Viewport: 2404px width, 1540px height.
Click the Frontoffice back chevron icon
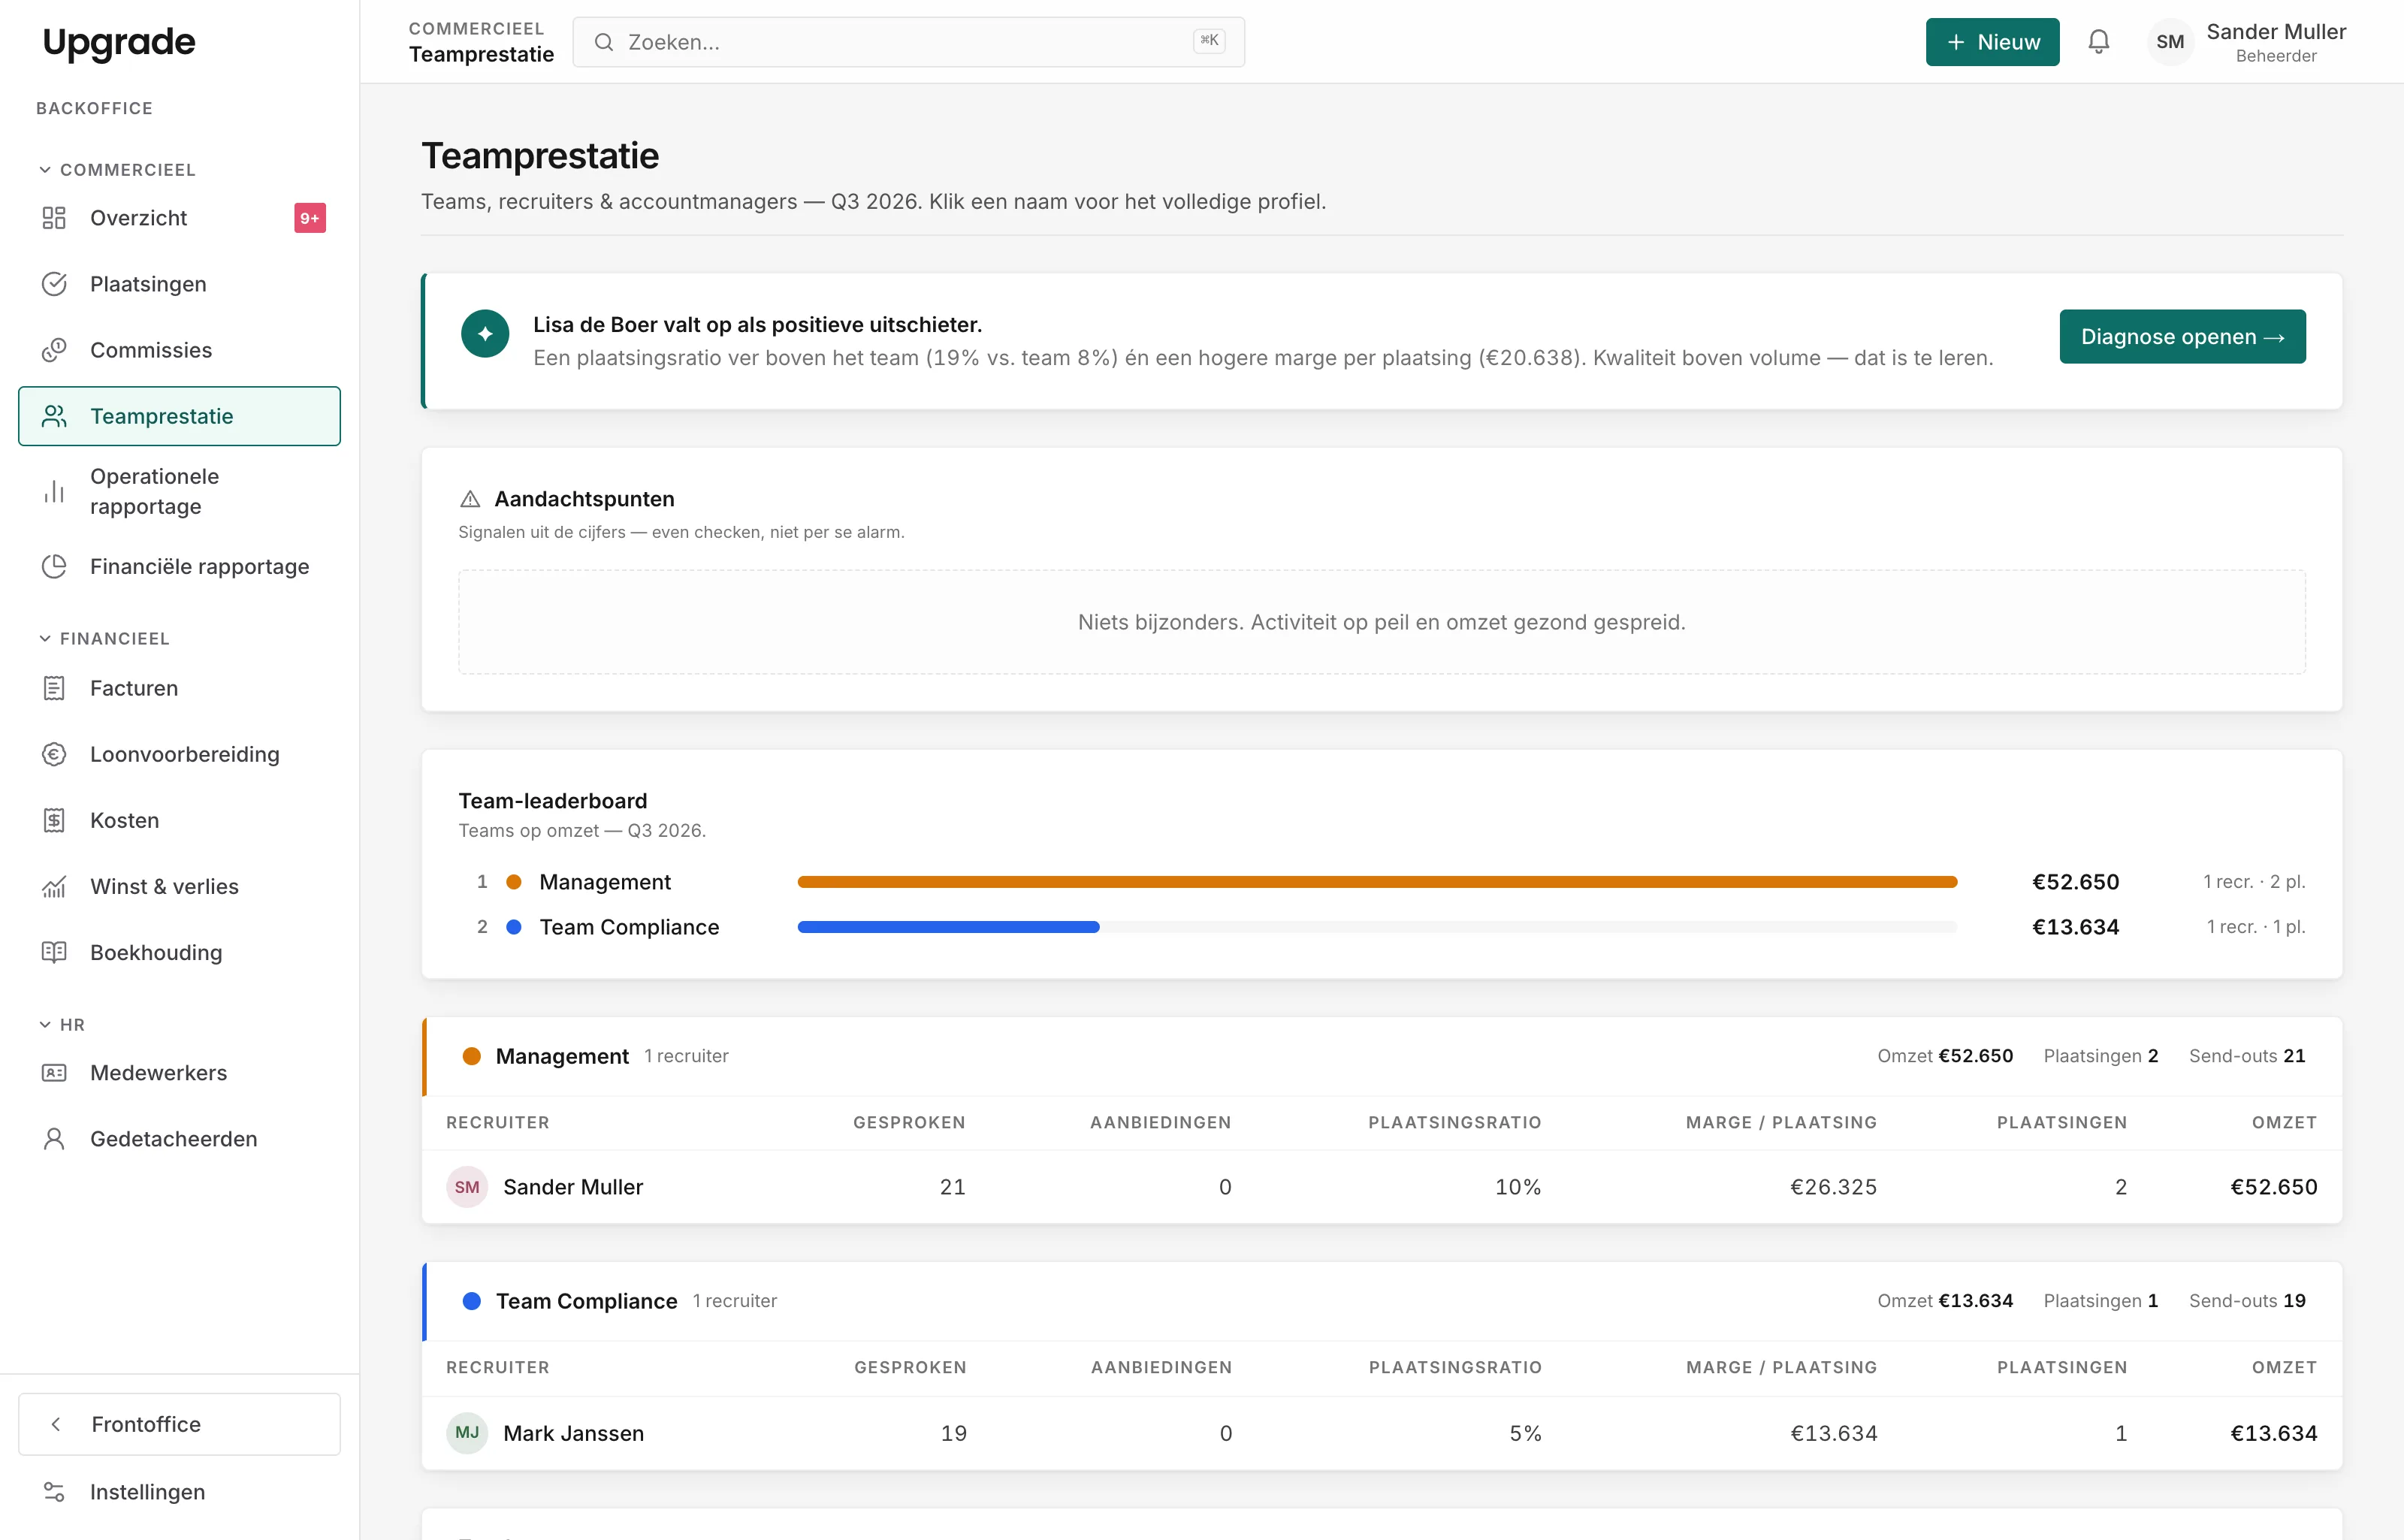56,1424
